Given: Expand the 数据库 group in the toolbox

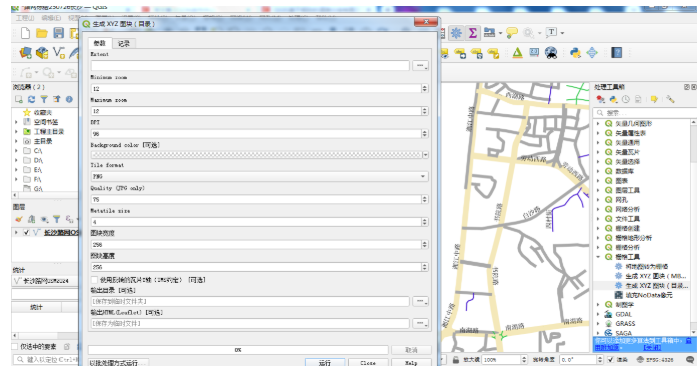Looking at the screenshot, I should [x=598, y=171].
